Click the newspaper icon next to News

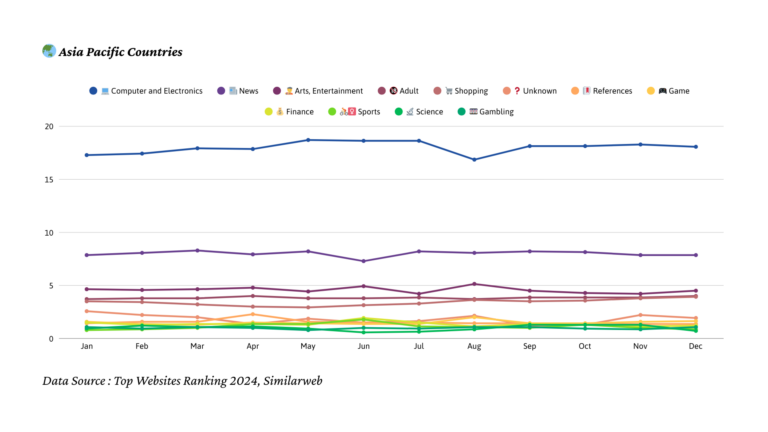232,91
